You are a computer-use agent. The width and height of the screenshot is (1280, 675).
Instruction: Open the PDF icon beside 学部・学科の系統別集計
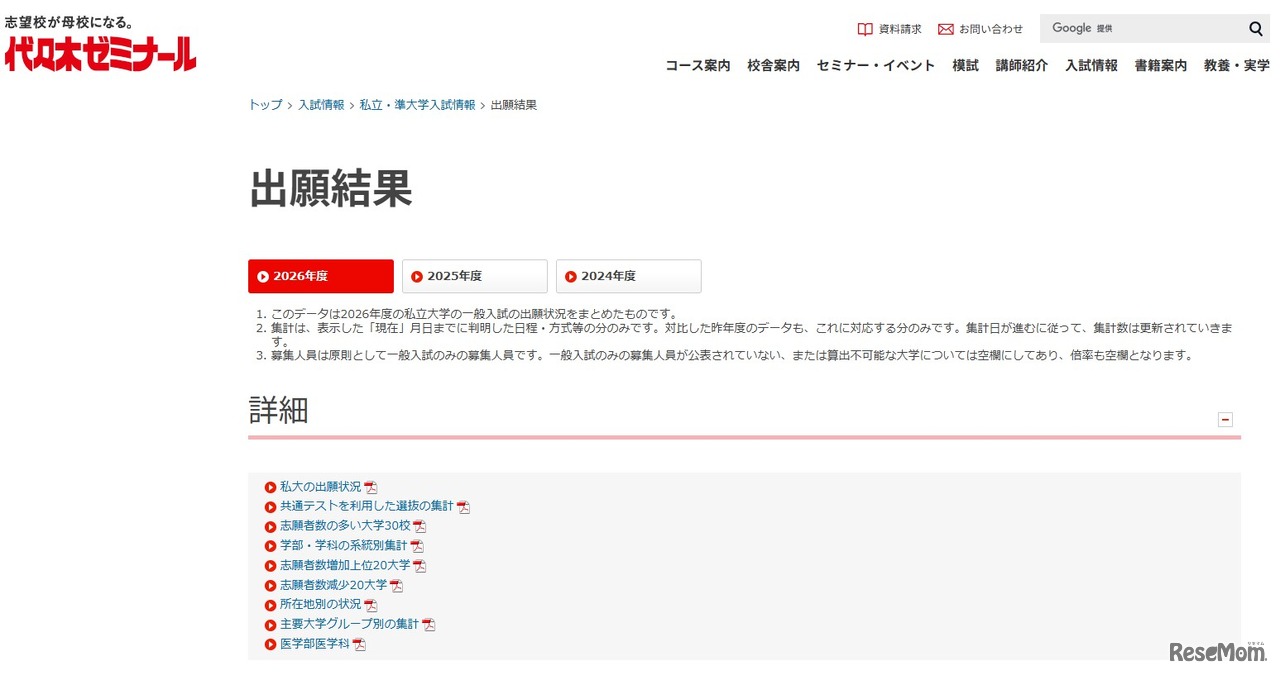pyautogui.click(x=417, y=545)
